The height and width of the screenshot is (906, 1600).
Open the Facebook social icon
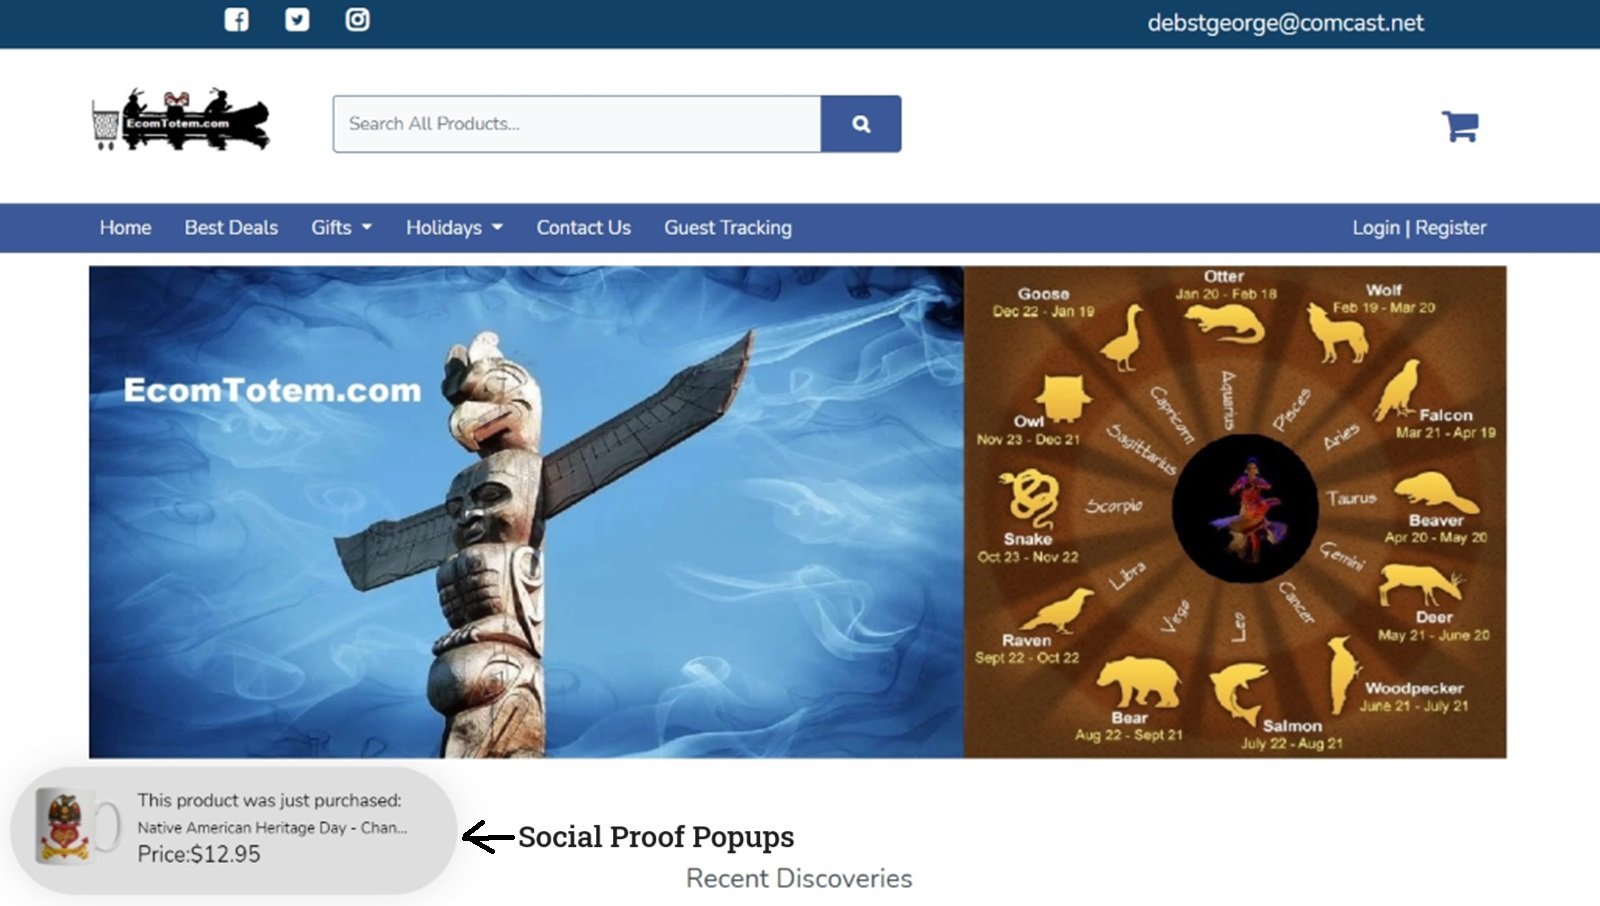236,20
